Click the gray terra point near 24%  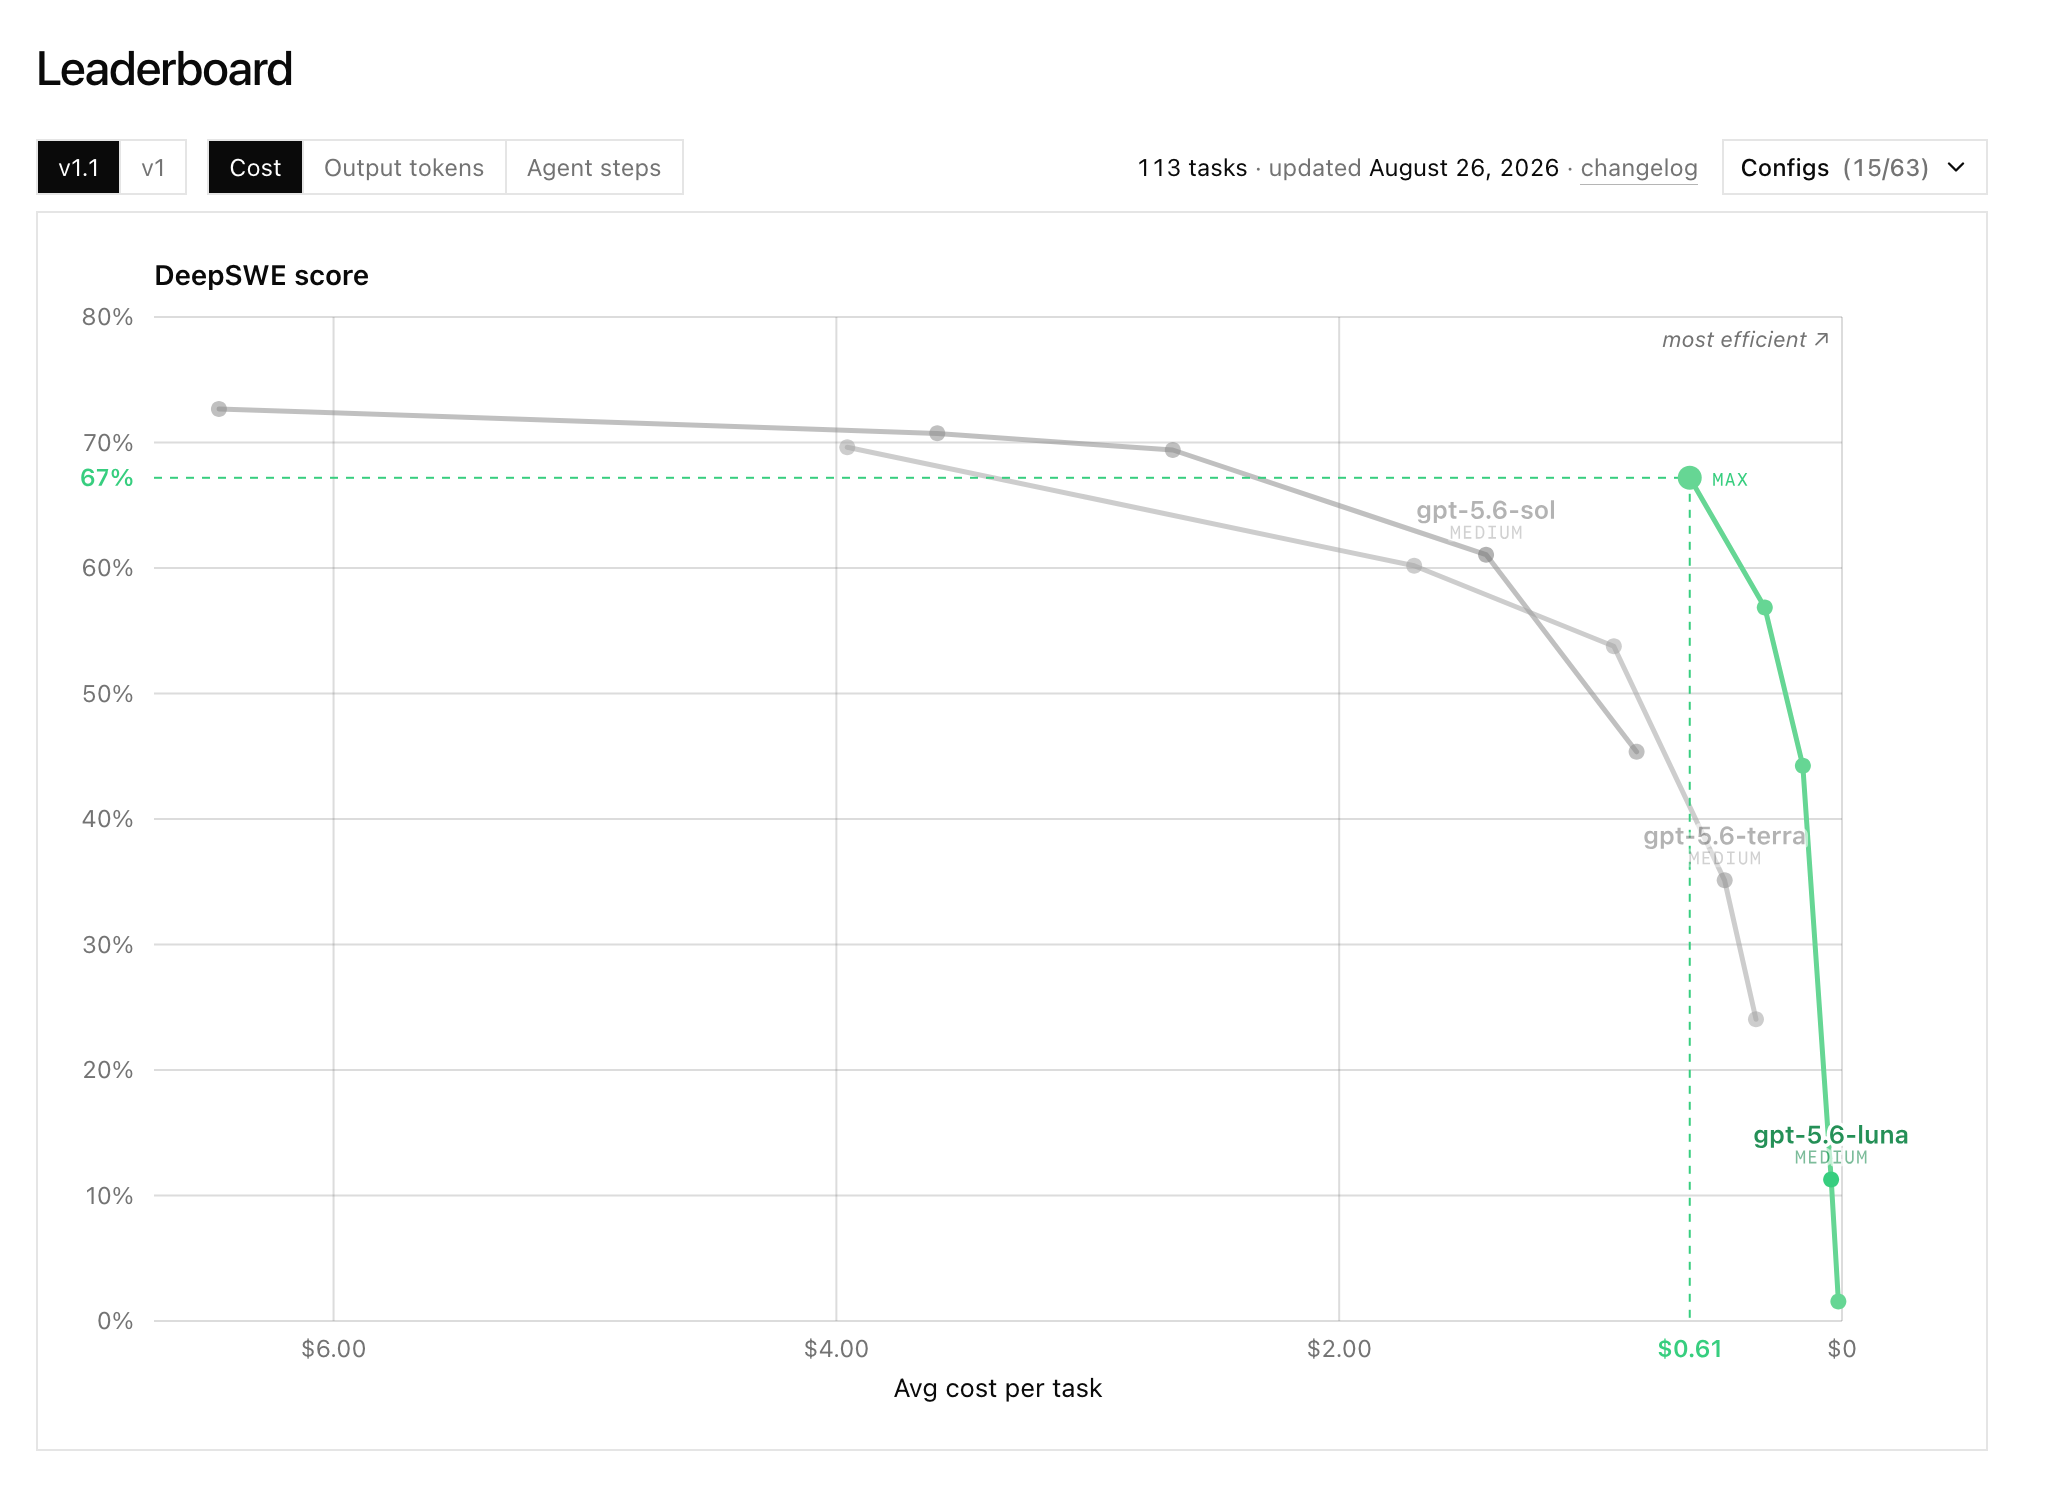[x=1756, y=1019]
